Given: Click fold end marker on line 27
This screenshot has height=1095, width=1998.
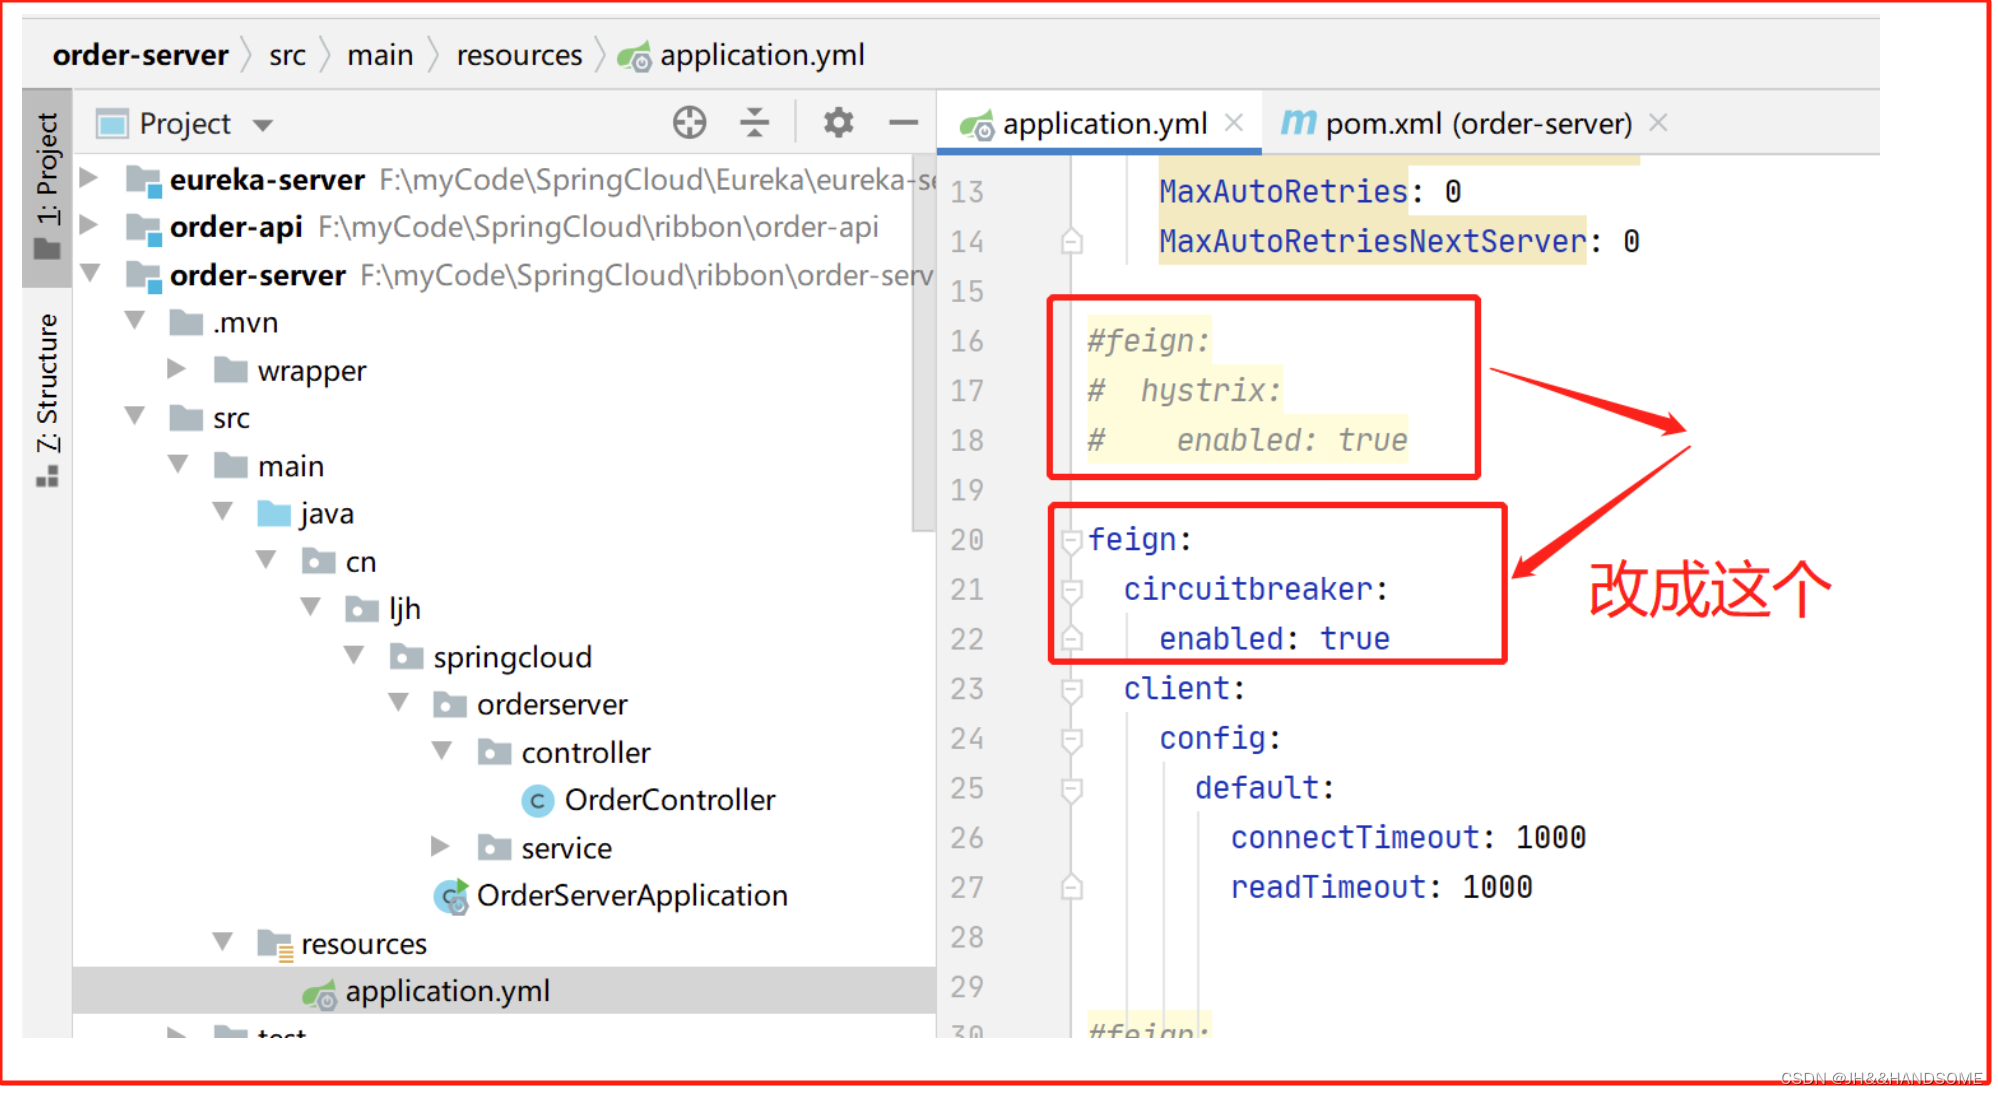Looking at the screenshot, I should tap(1071, 887).
